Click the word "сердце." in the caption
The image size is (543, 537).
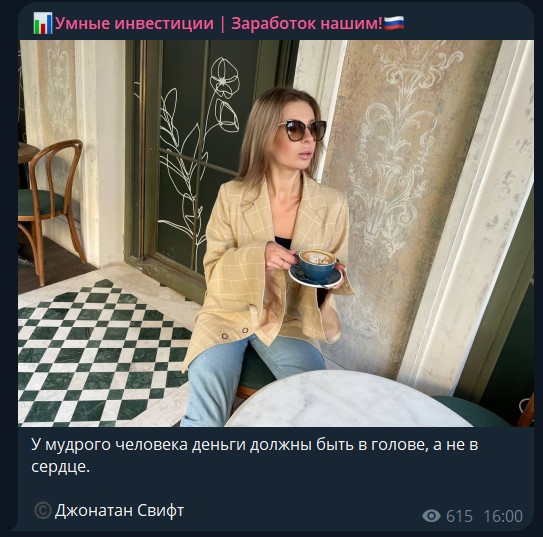pos(60,466)
